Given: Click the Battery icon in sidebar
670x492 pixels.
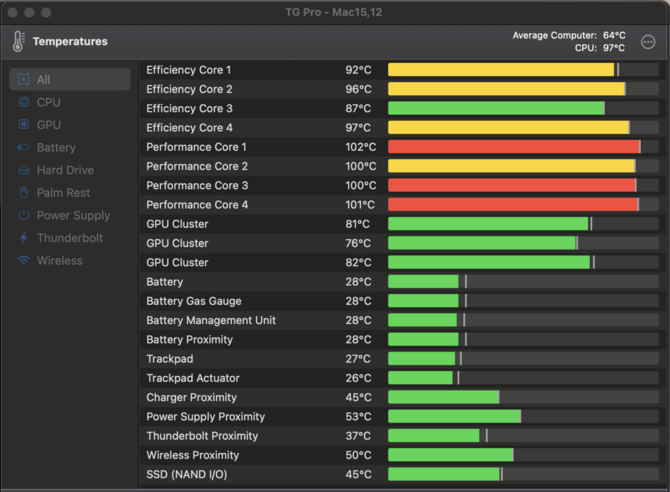Looking at the screenshot, I should tap(24, 147).
